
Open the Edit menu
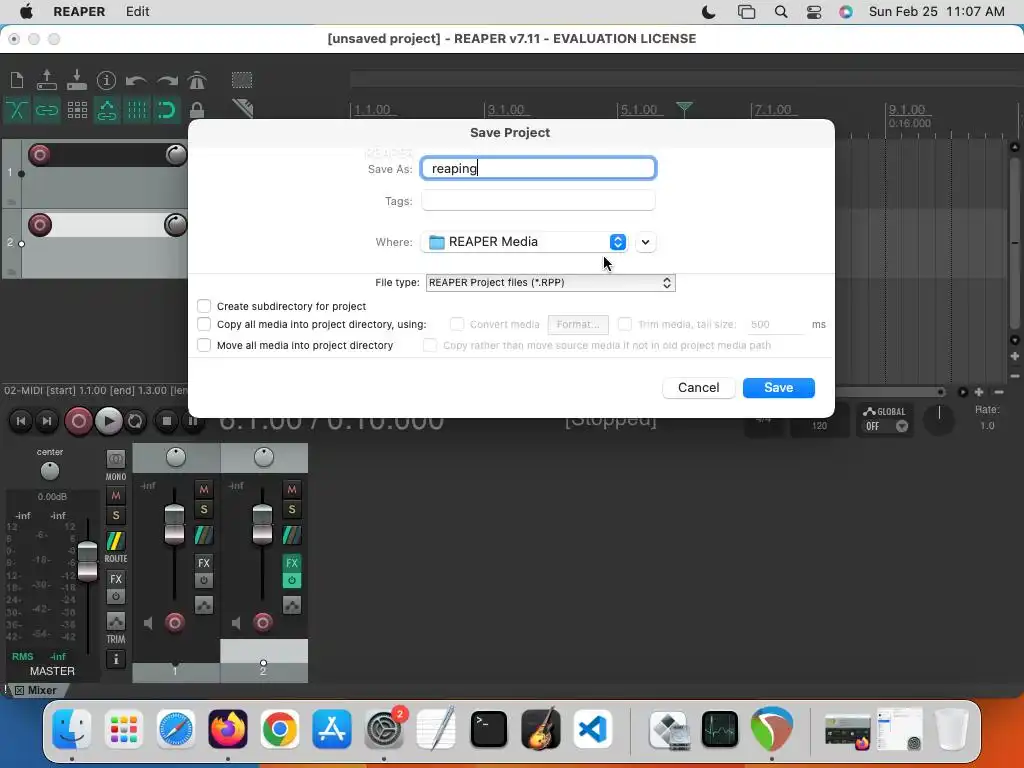(137, 11)
